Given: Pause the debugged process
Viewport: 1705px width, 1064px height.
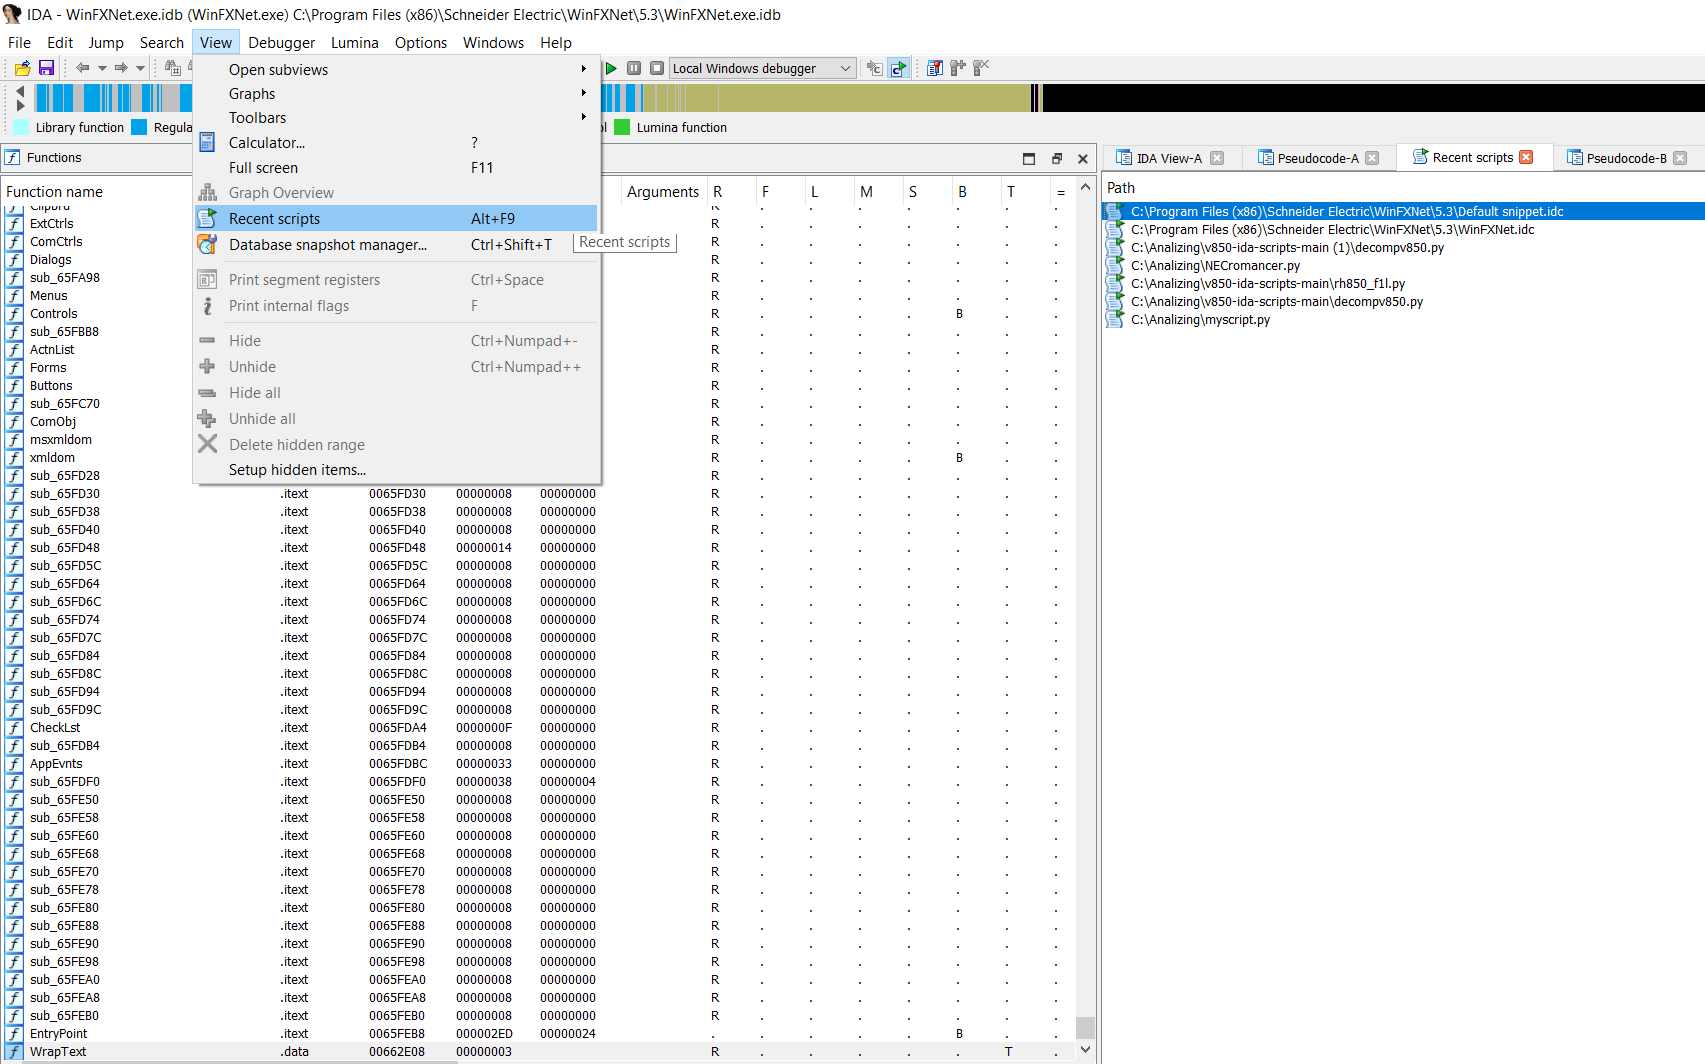Looking at the screenshot, I should (634, 68).
